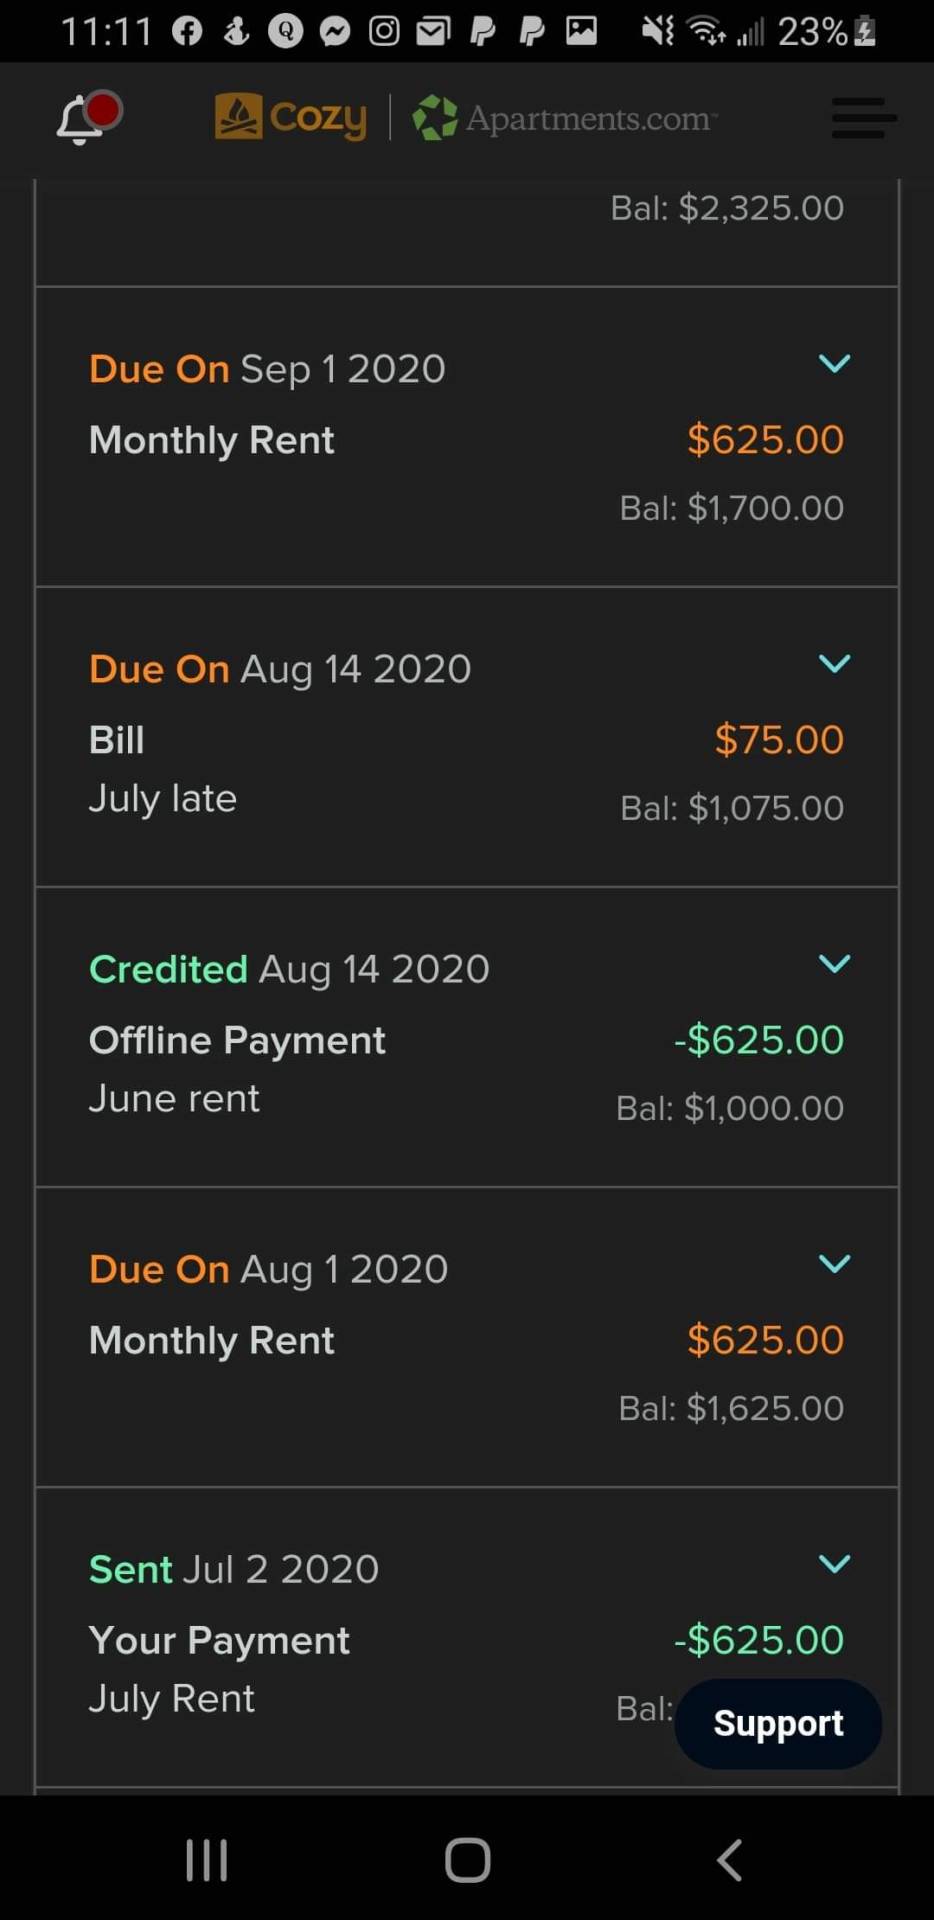
Task: Tap the Android home button
Action: (x=467, y=1860)
